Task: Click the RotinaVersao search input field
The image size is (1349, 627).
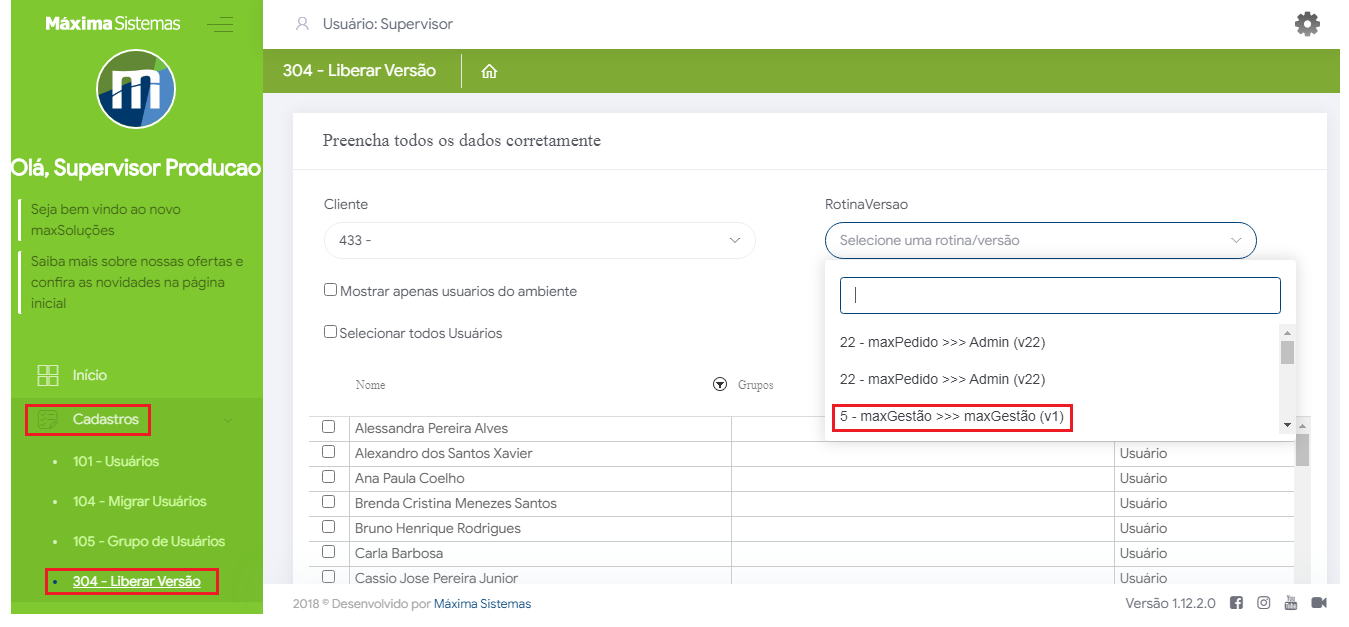Action: pyautogui.click(x=1059, y=295)
